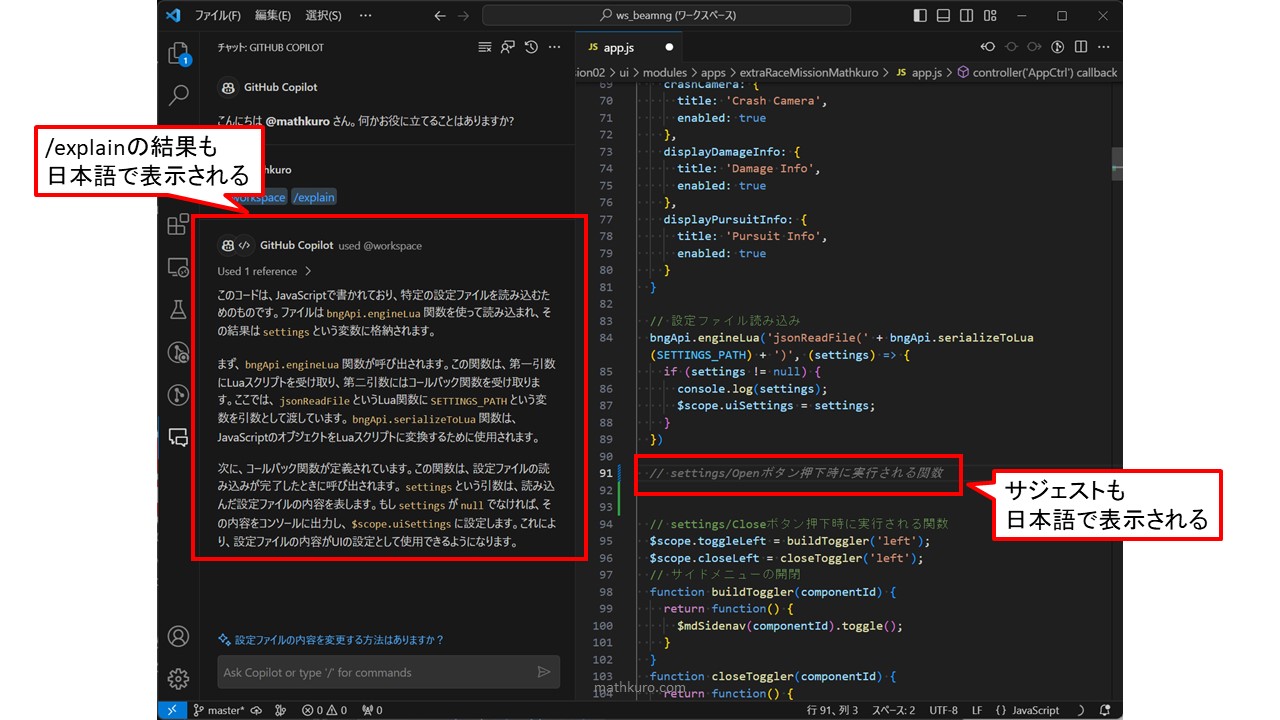The image size is (1280, 720).
Task: Select the Chat view icon in activity bar
Action: (178, 437)
